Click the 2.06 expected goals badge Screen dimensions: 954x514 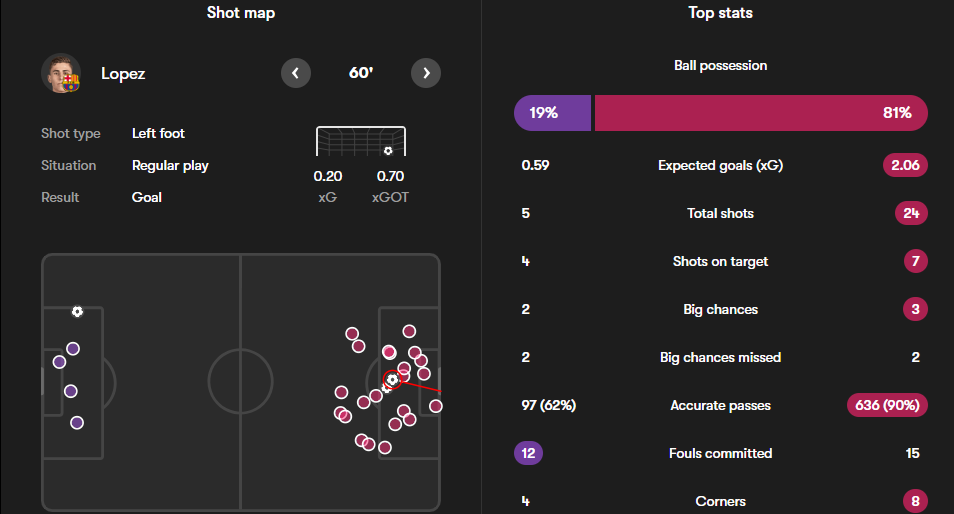(x=904, y=165)
